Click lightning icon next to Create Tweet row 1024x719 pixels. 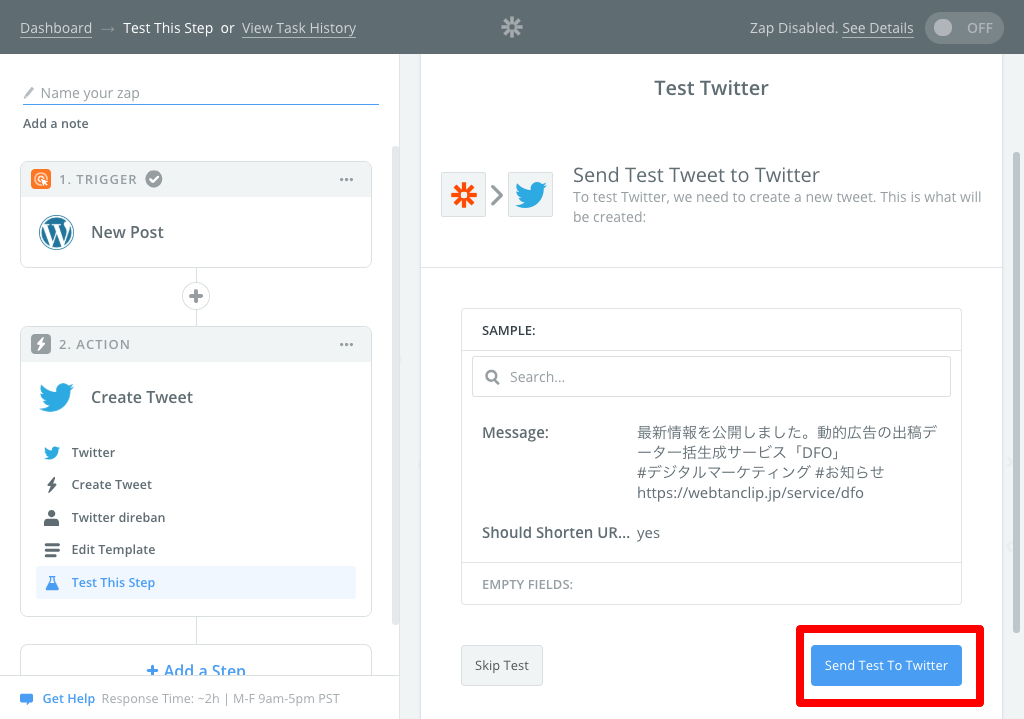pos(52,485)
